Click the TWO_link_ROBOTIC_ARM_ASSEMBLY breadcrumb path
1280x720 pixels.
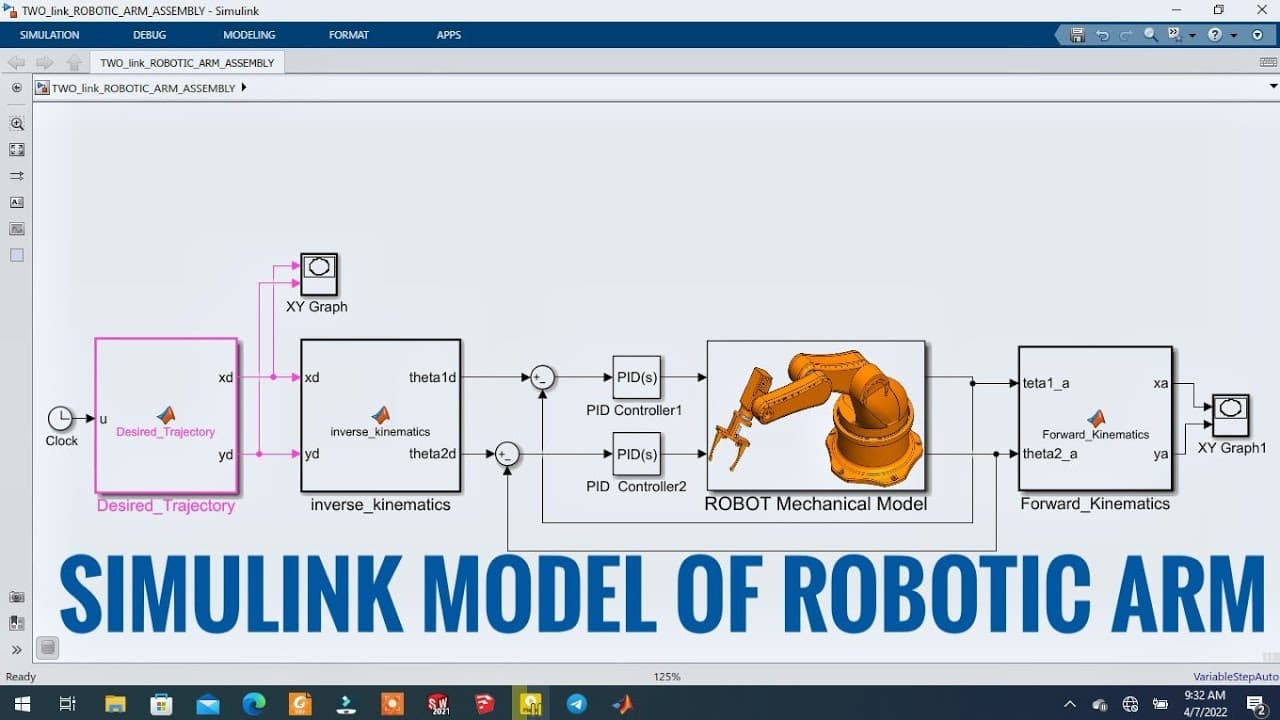[x=143, y=88]
